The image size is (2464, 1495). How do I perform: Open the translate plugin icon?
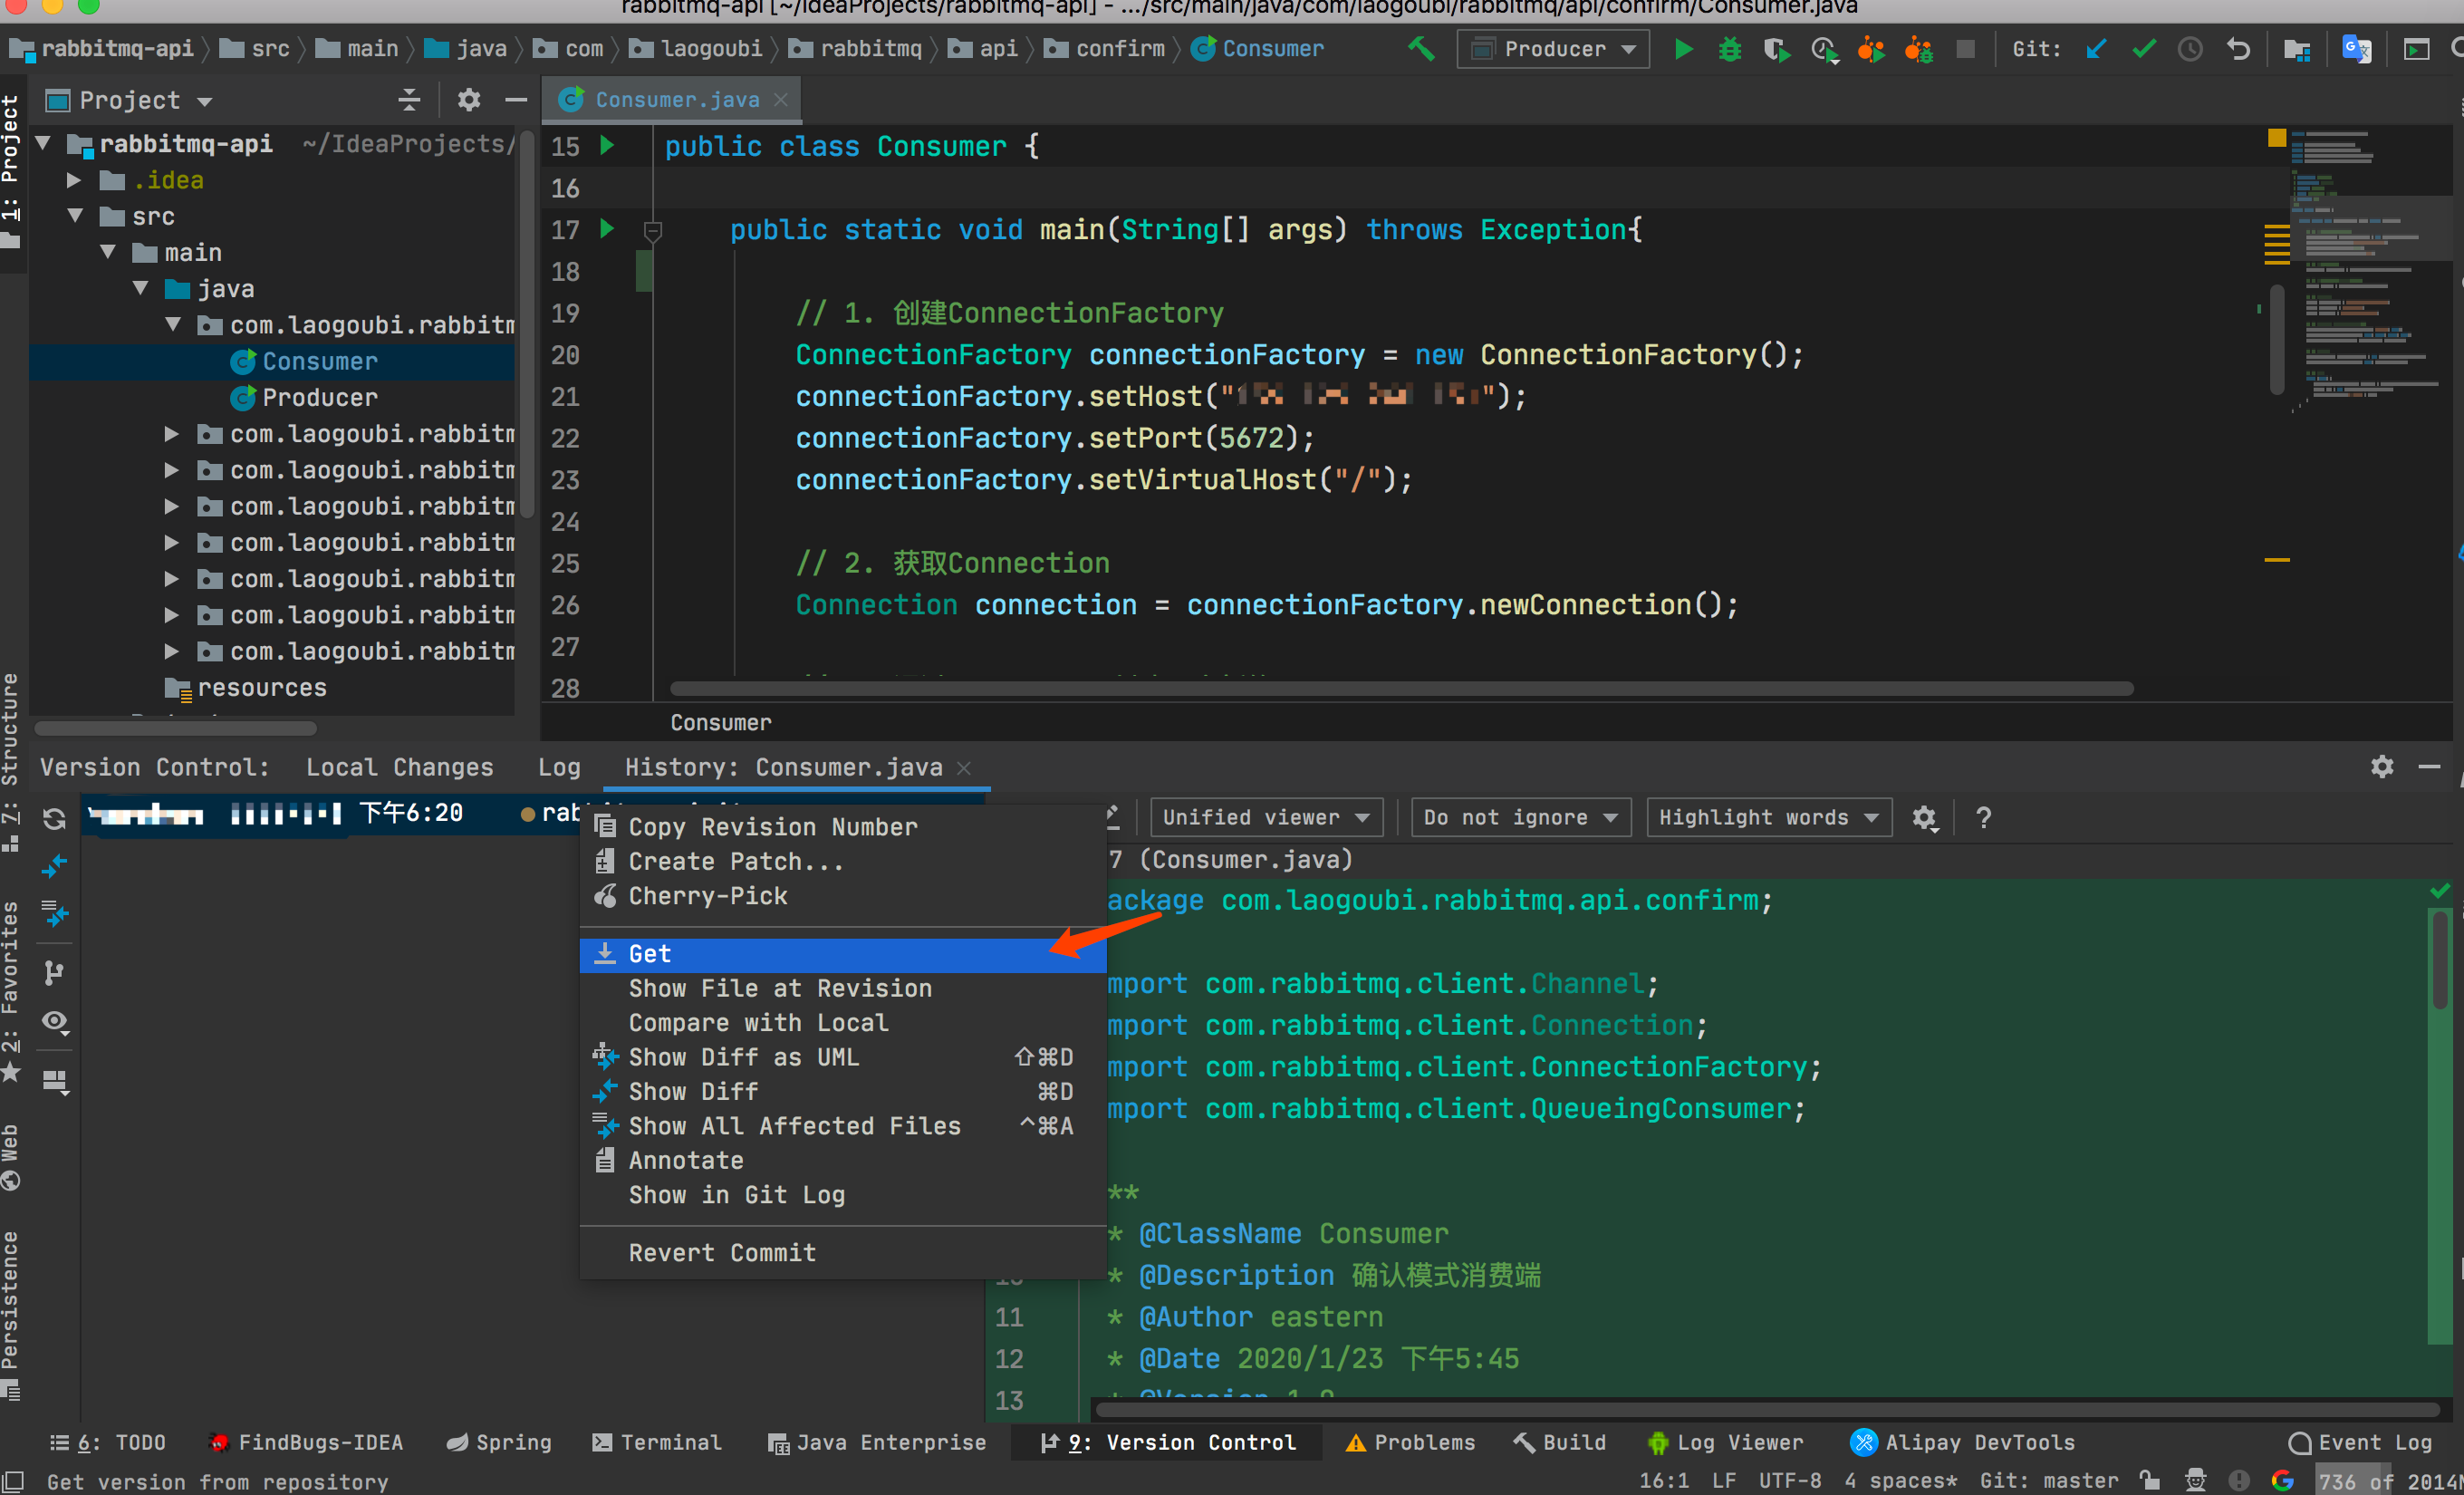click(x=2356, y=48)
